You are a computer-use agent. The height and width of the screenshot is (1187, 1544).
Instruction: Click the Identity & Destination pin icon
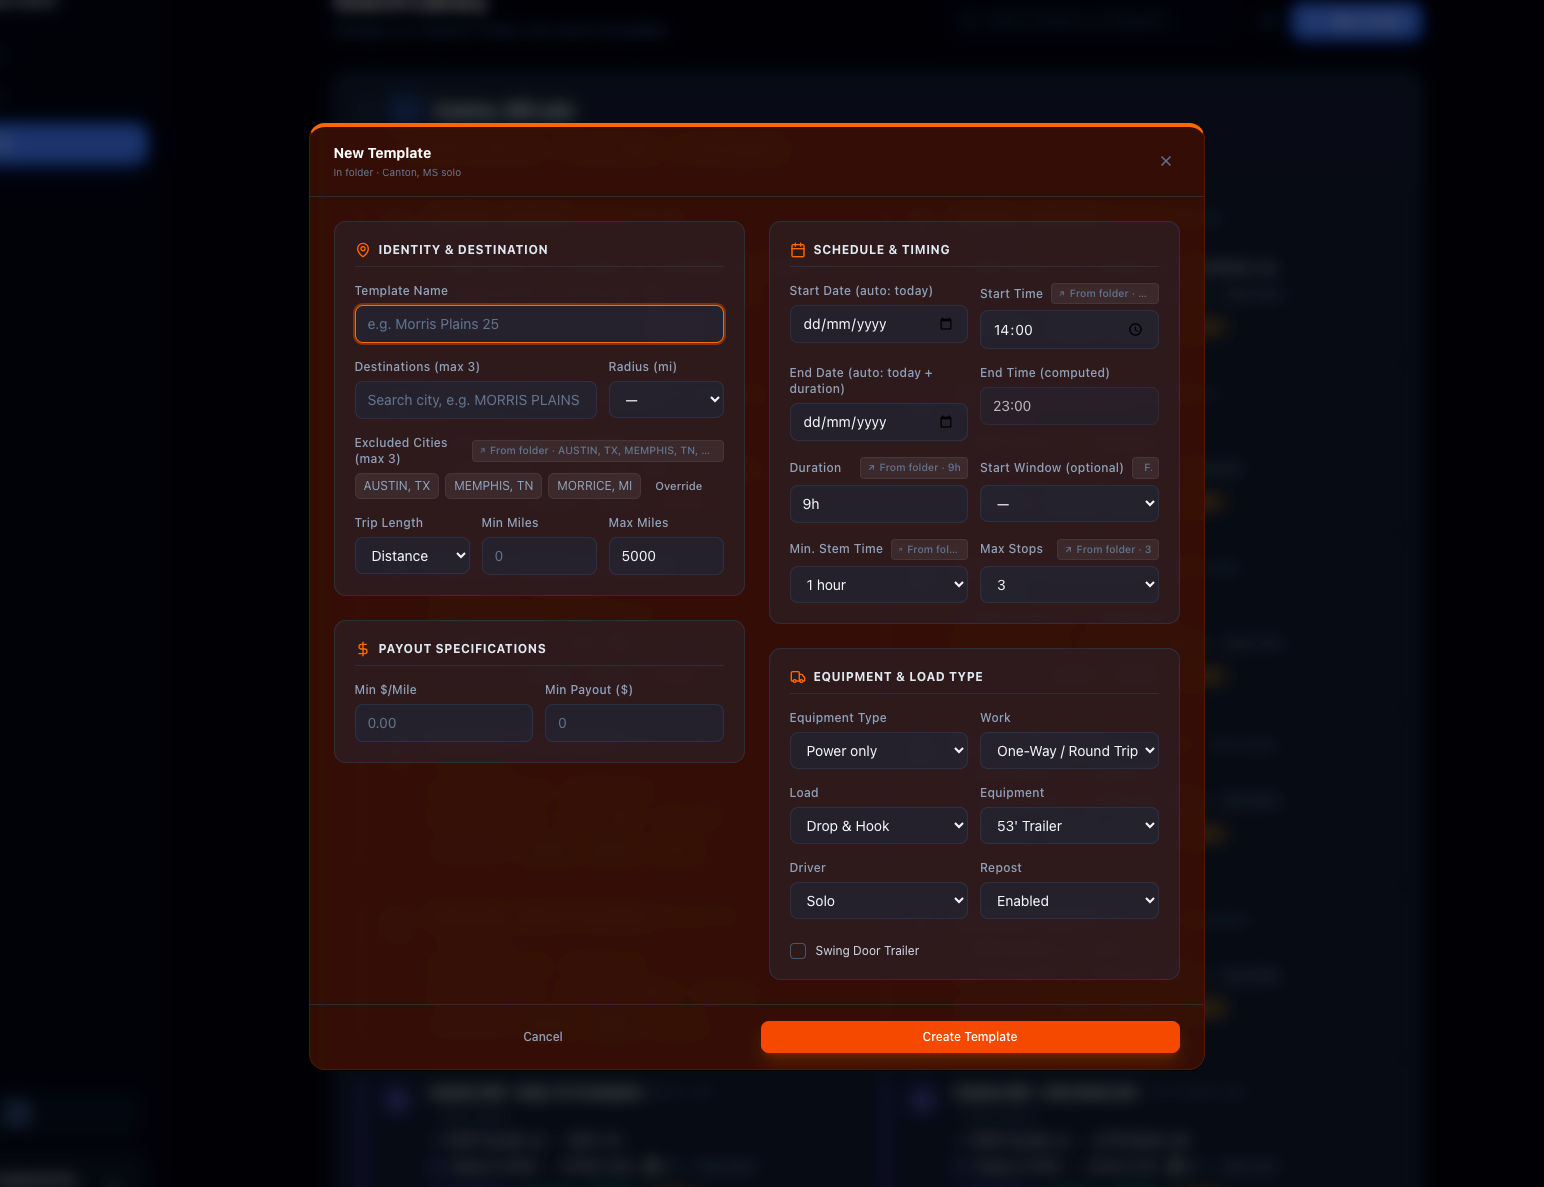click(363, 250)
